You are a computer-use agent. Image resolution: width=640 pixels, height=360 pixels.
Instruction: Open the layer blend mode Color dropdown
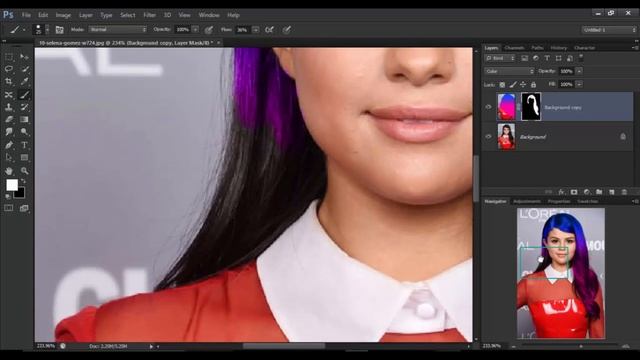(509, 71)
